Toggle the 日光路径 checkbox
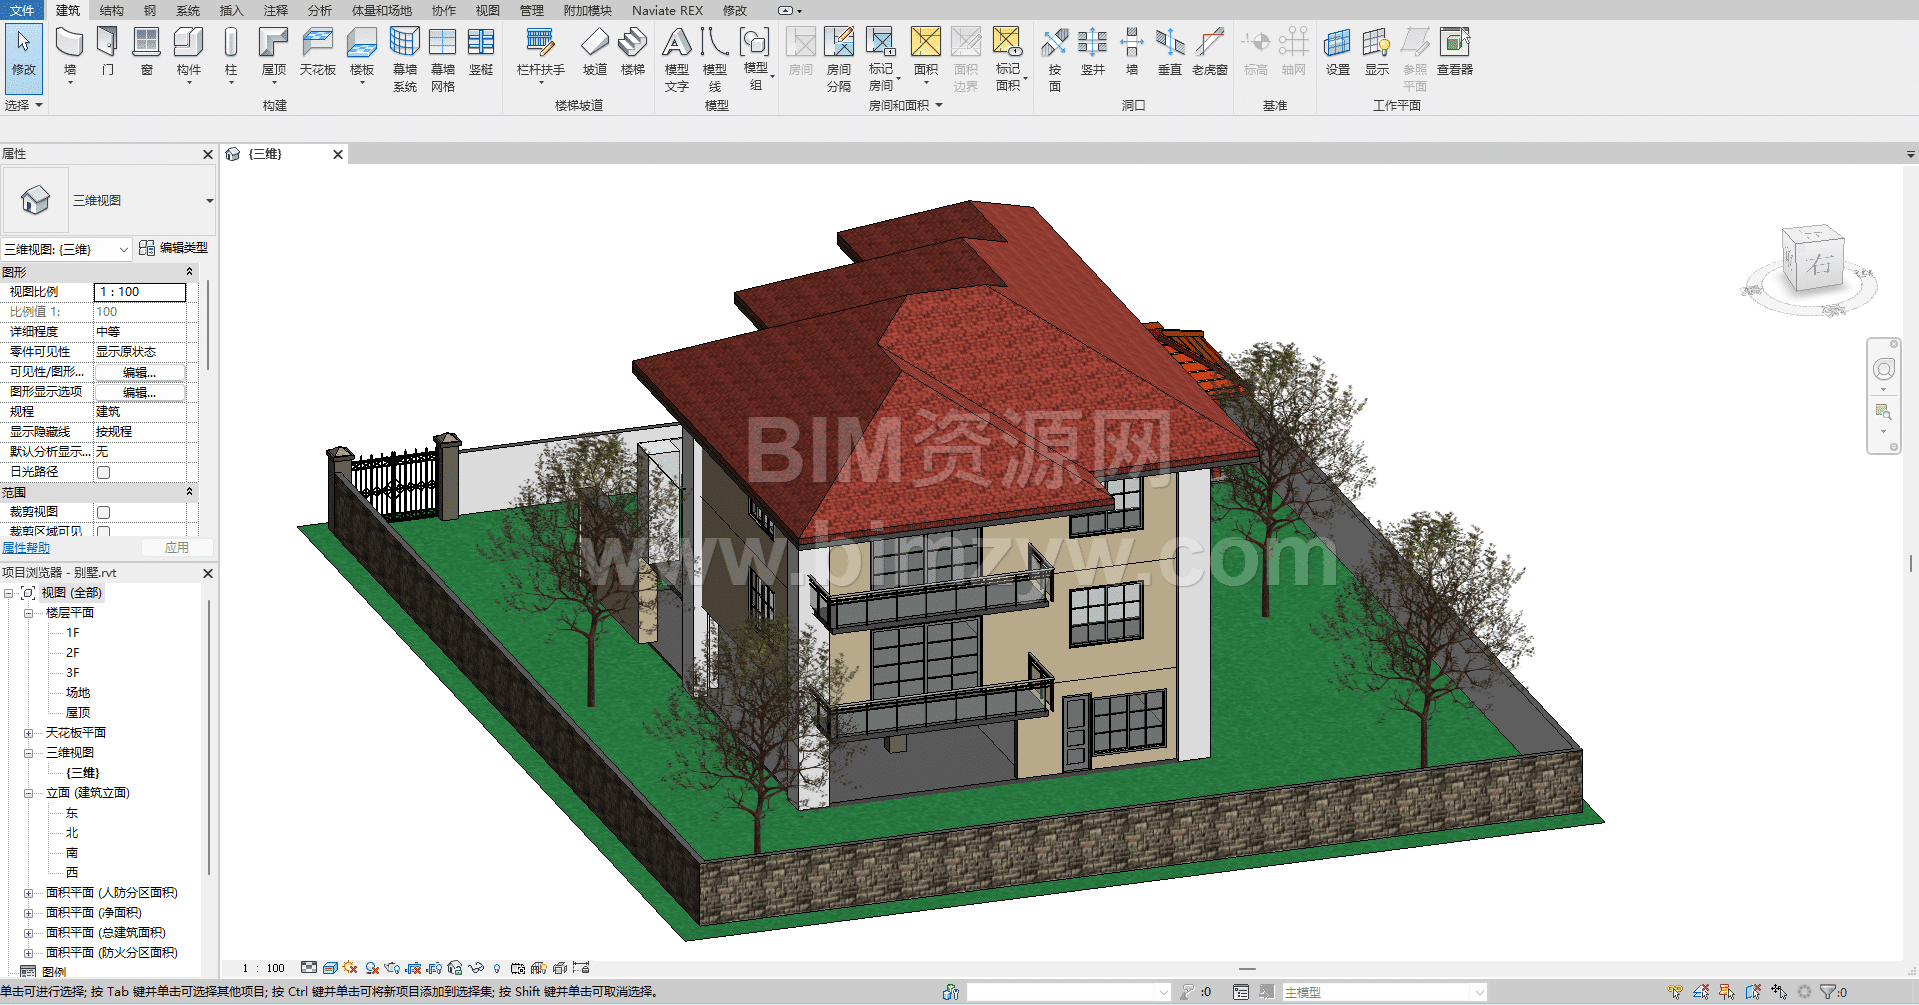Screen dimensions: 1919x1005 103,472
